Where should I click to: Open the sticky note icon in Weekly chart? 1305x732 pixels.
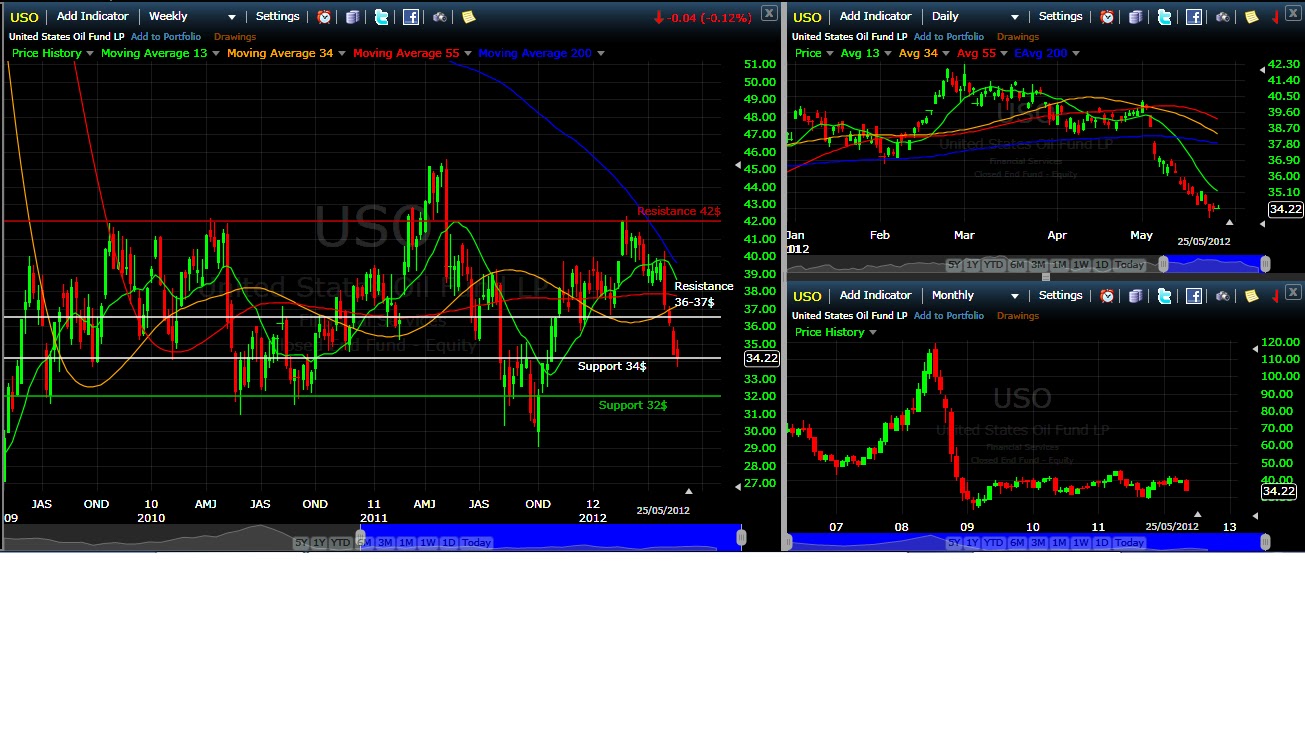[468, 17]
